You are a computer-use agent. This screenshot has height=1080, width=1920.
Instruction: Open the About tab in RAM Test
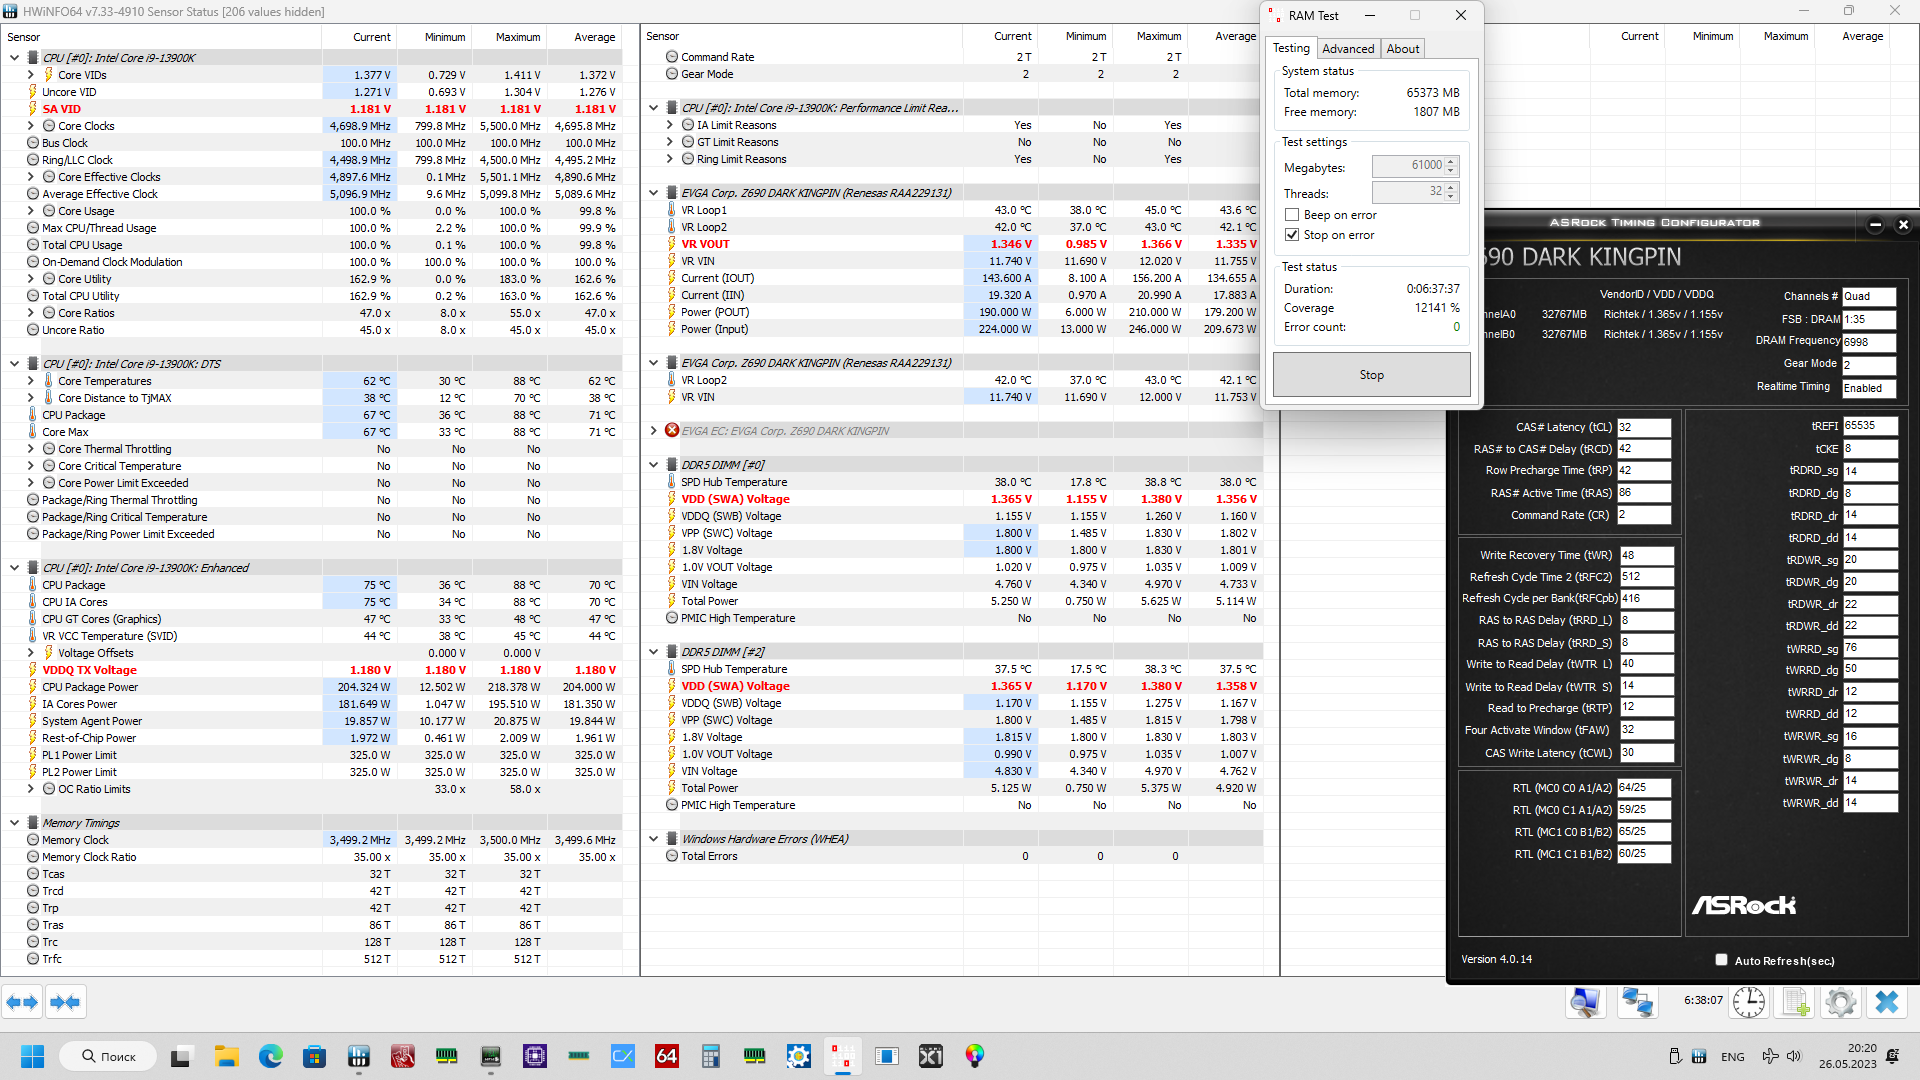1402,49
